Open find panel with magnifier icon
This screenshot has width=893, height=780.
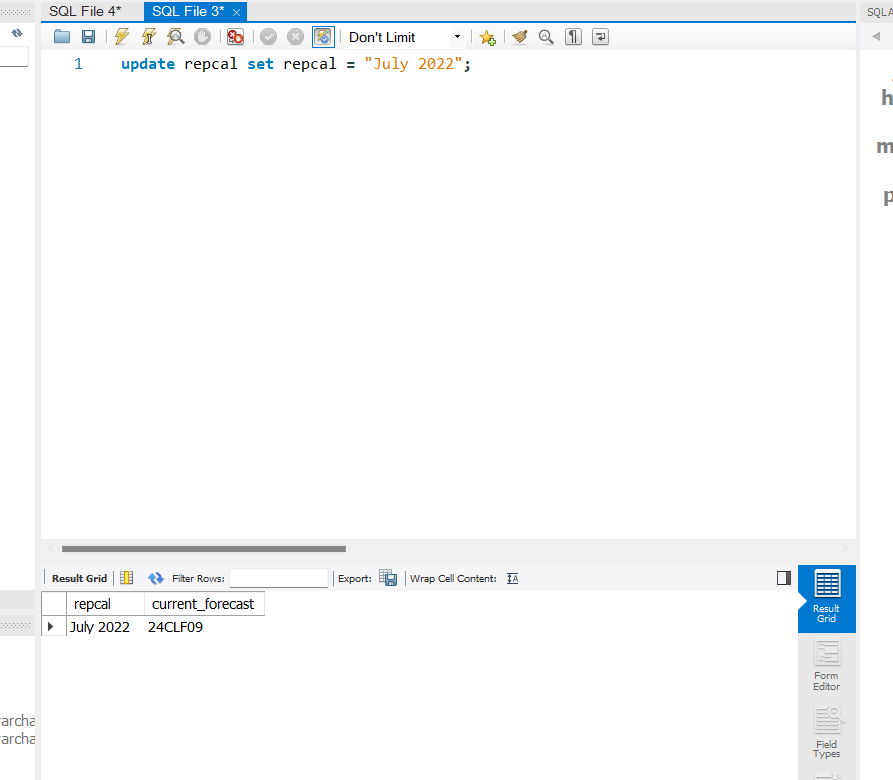546,37
